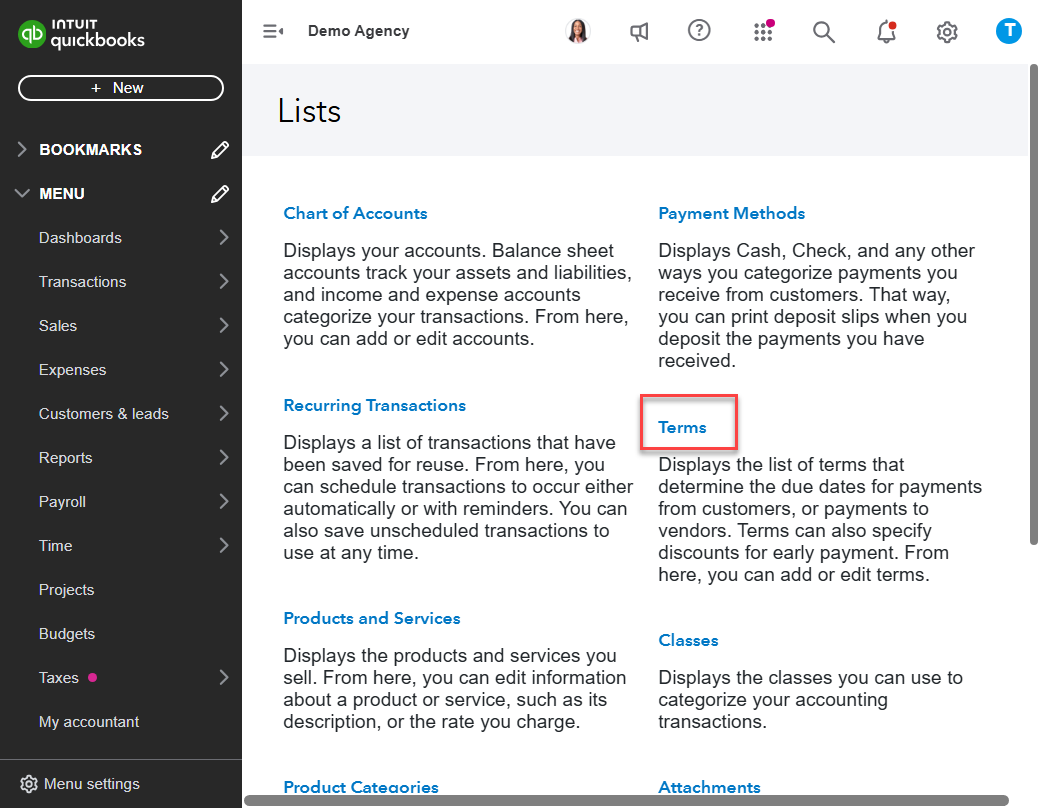Edit the BOOKMARKS section with pencil icon
The height and width of the screenshot is (808, 1040).
pos(220,149)
